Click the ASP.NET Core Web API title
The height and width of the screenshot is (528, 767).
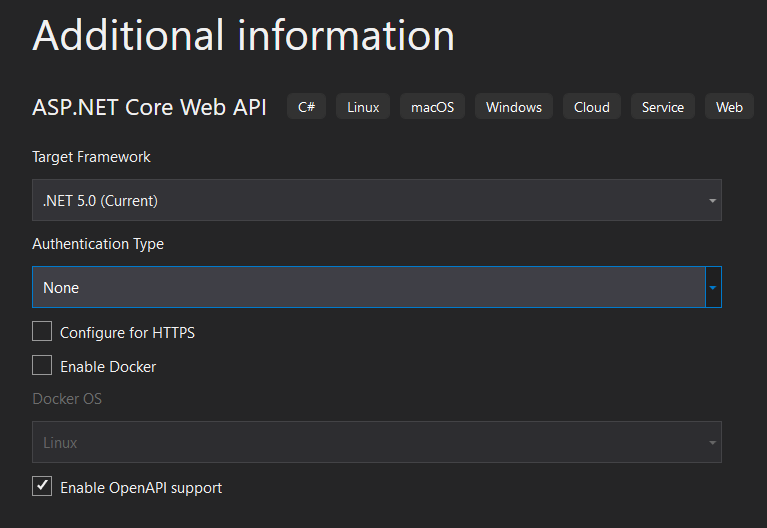coord(149,108)
